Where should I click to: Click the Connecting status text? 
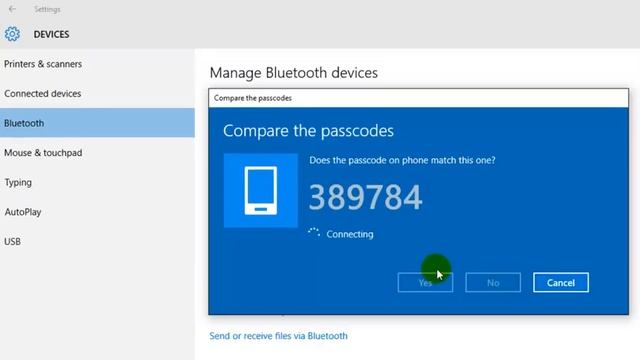(x=350, y=234)
